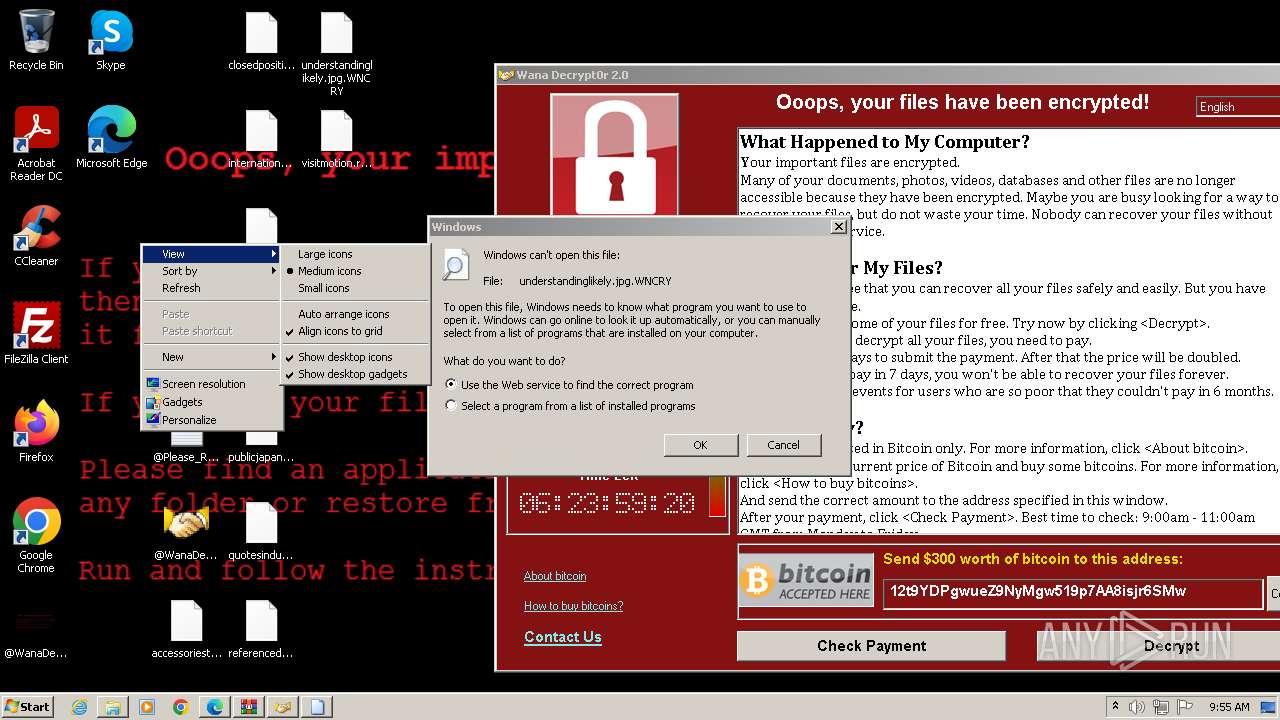
Task: Open Chrome from the taskbar
Action: pos(181,707)
